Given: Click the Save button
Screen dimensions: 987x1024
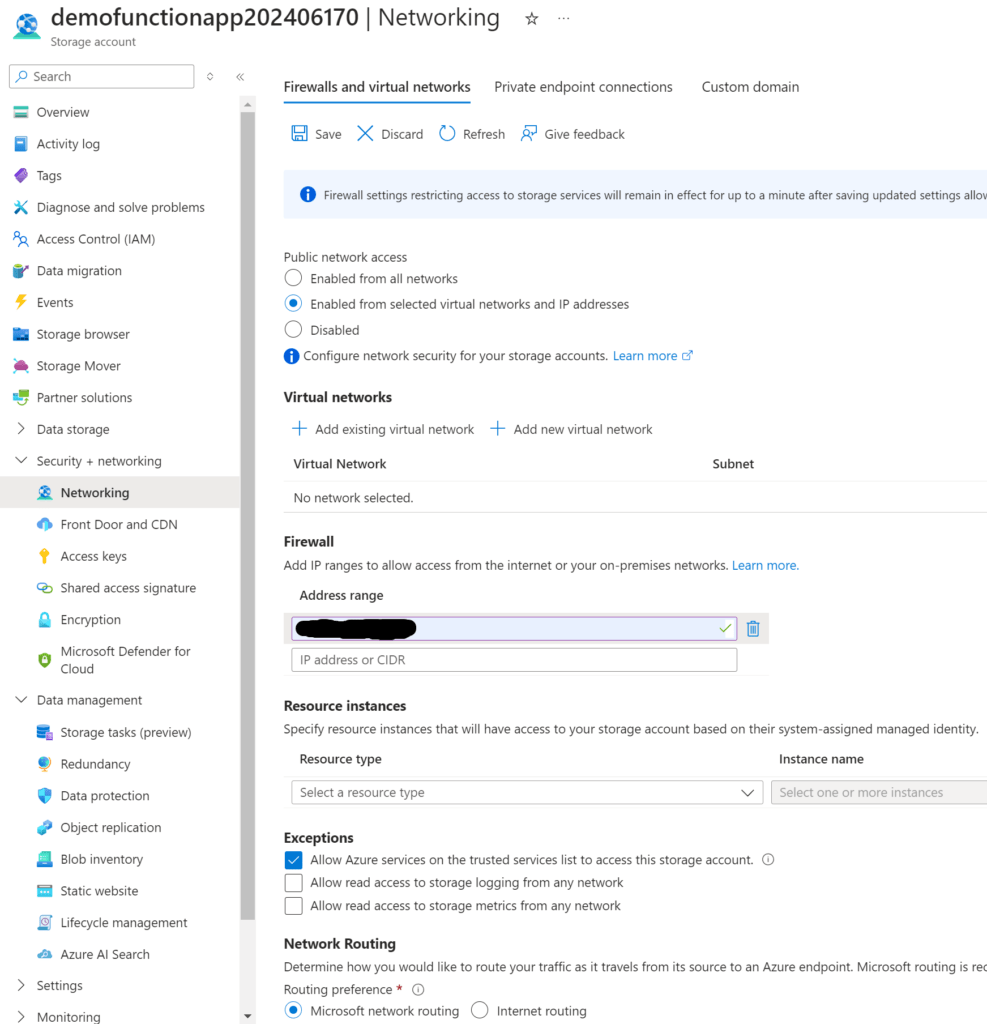Looking at the screenshot, I should (315, 133).
